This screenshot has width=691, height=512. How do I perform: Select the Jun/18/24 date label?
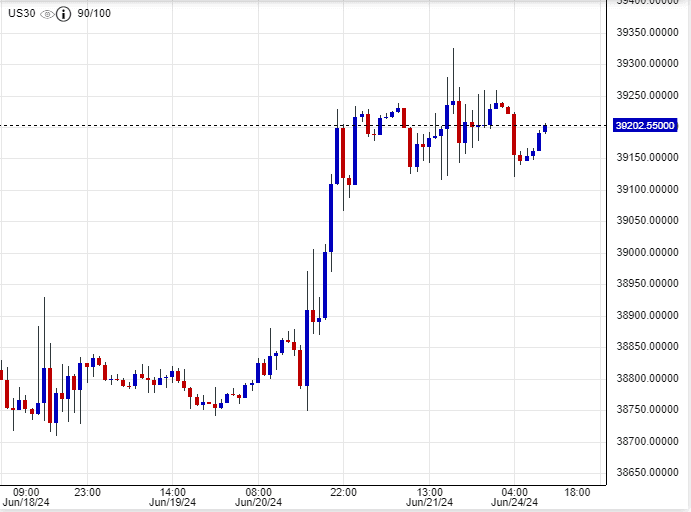[19, 503]
